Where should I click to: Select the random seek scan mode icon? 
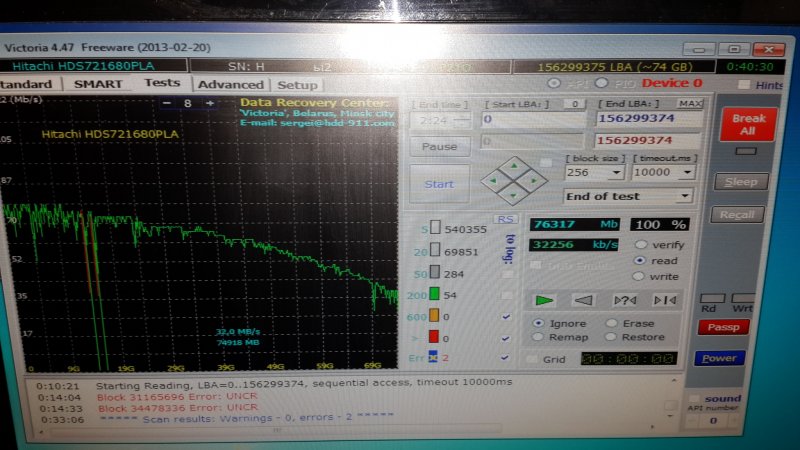point(625,300)
